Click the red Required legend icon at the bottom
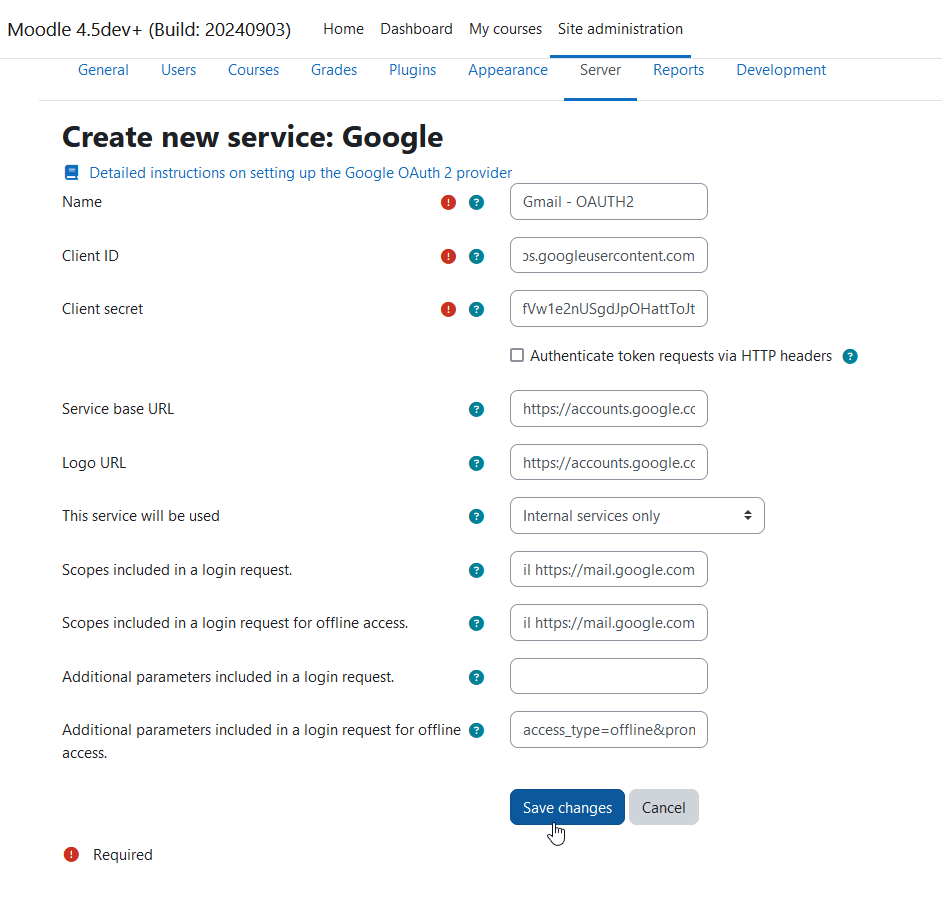 click(x=71, y=854)
